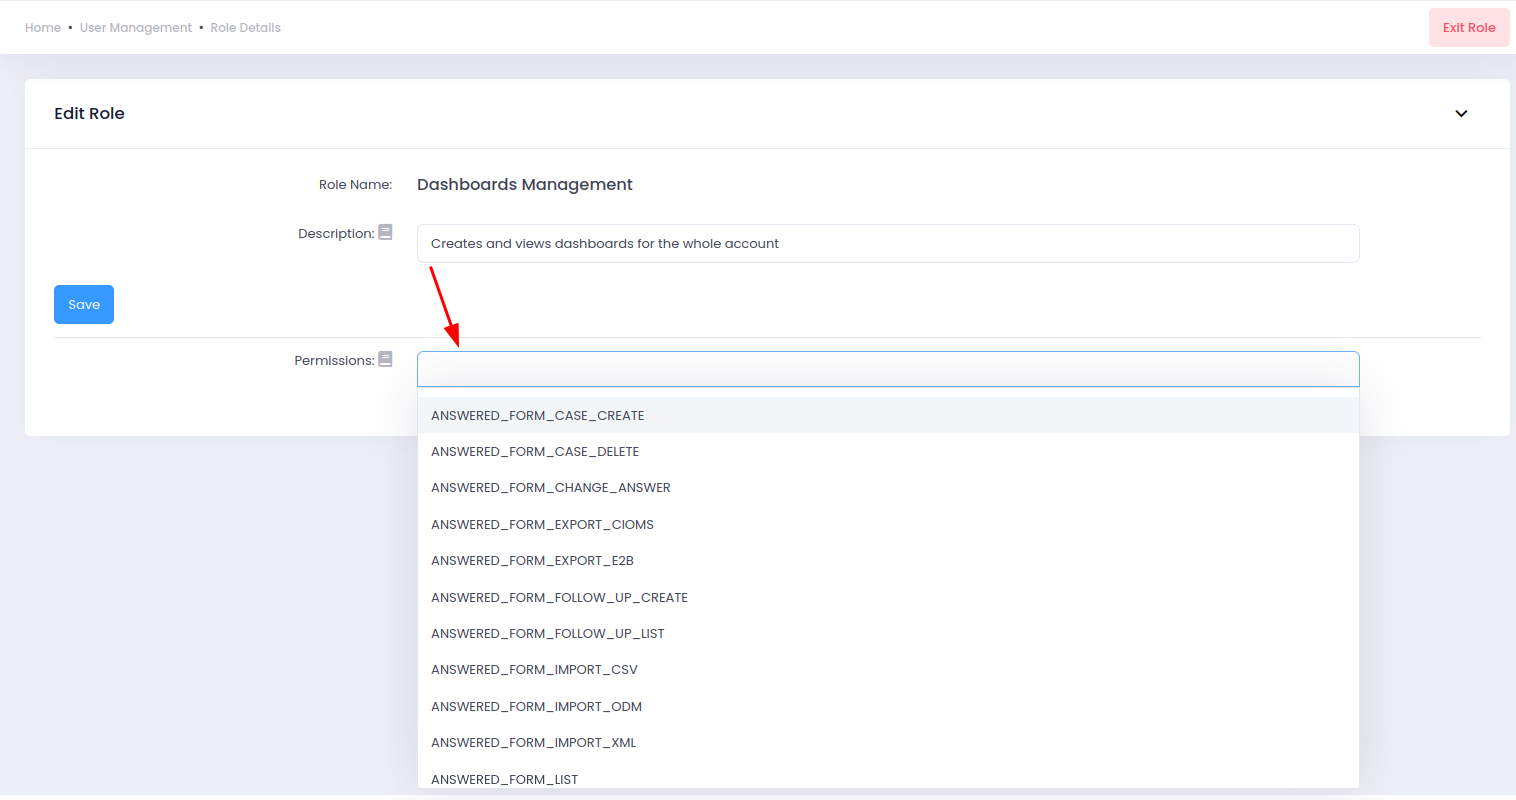Open the Permissions search dropdown field
This screenshot has width=1516, height=800.
point(888,369)
